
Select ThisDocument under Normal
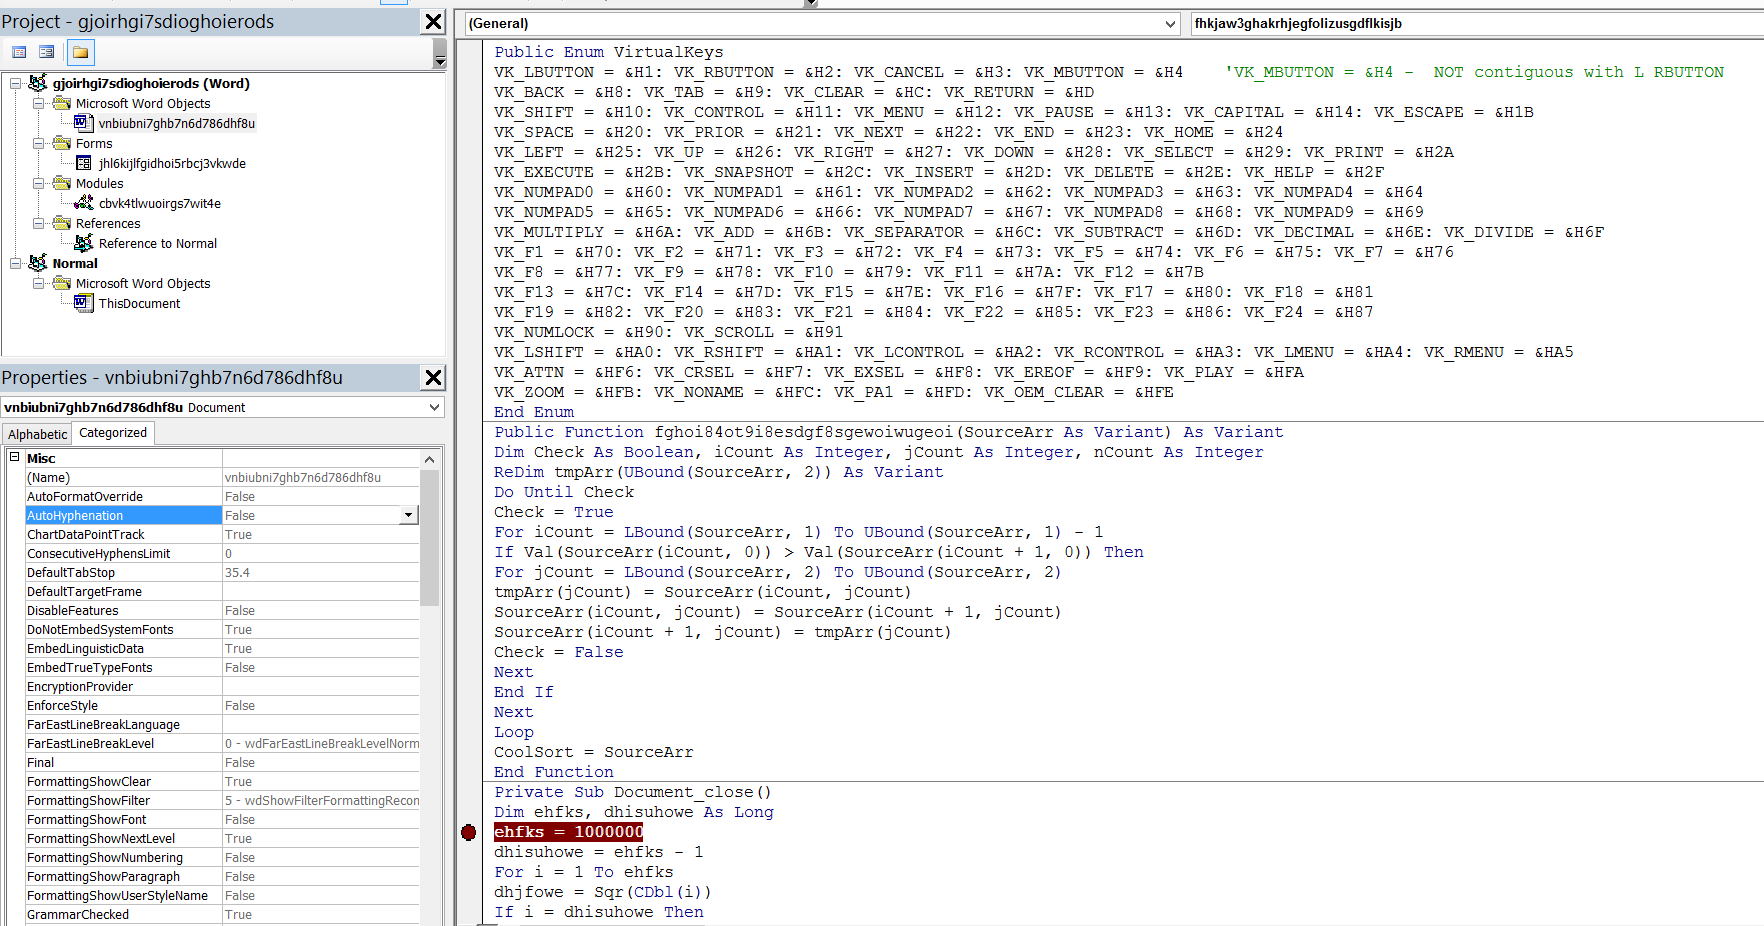coord(139,303)
